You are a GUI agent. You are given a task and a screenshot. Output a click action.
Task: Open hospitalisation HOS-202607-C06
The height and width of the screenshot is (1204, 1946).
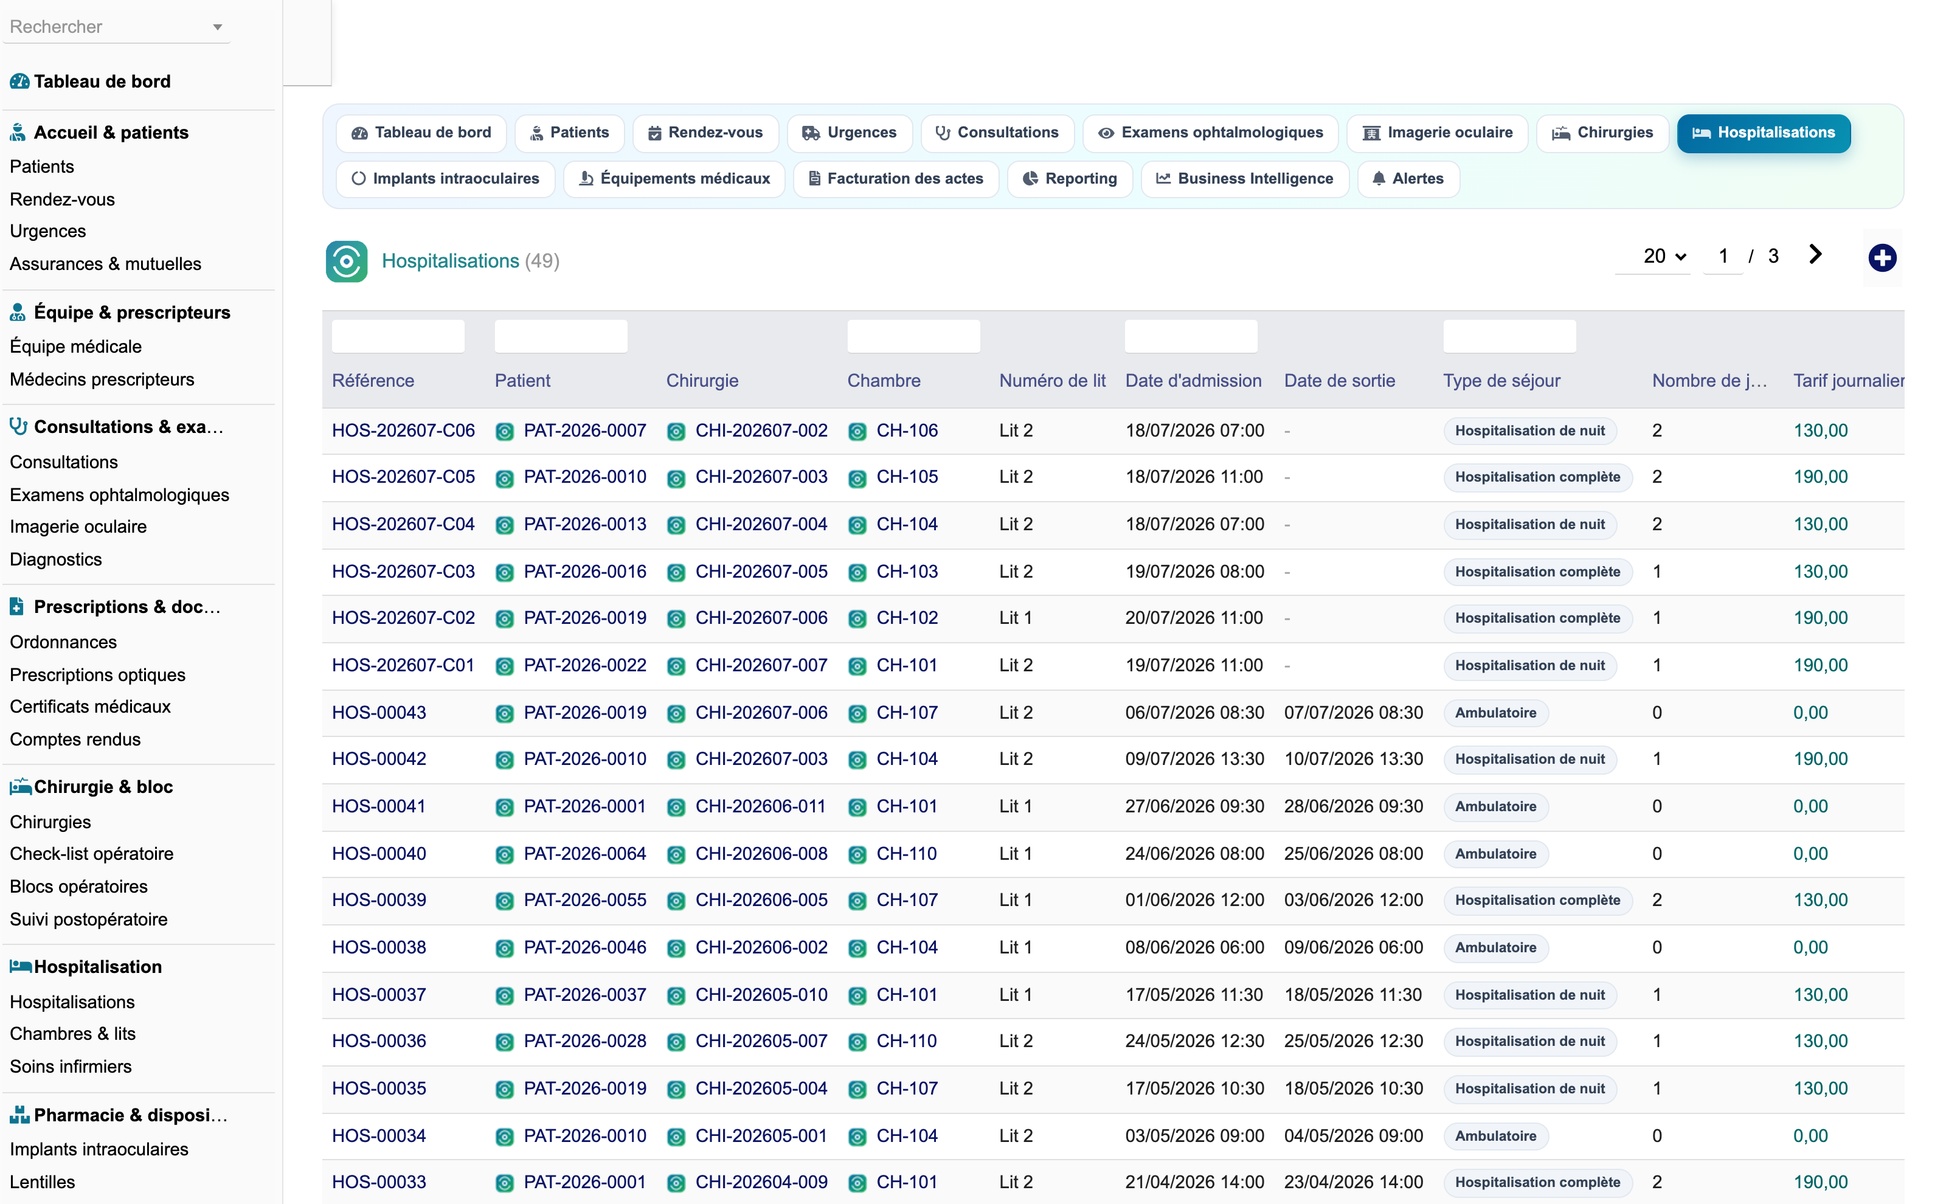[x=403, y=431]
